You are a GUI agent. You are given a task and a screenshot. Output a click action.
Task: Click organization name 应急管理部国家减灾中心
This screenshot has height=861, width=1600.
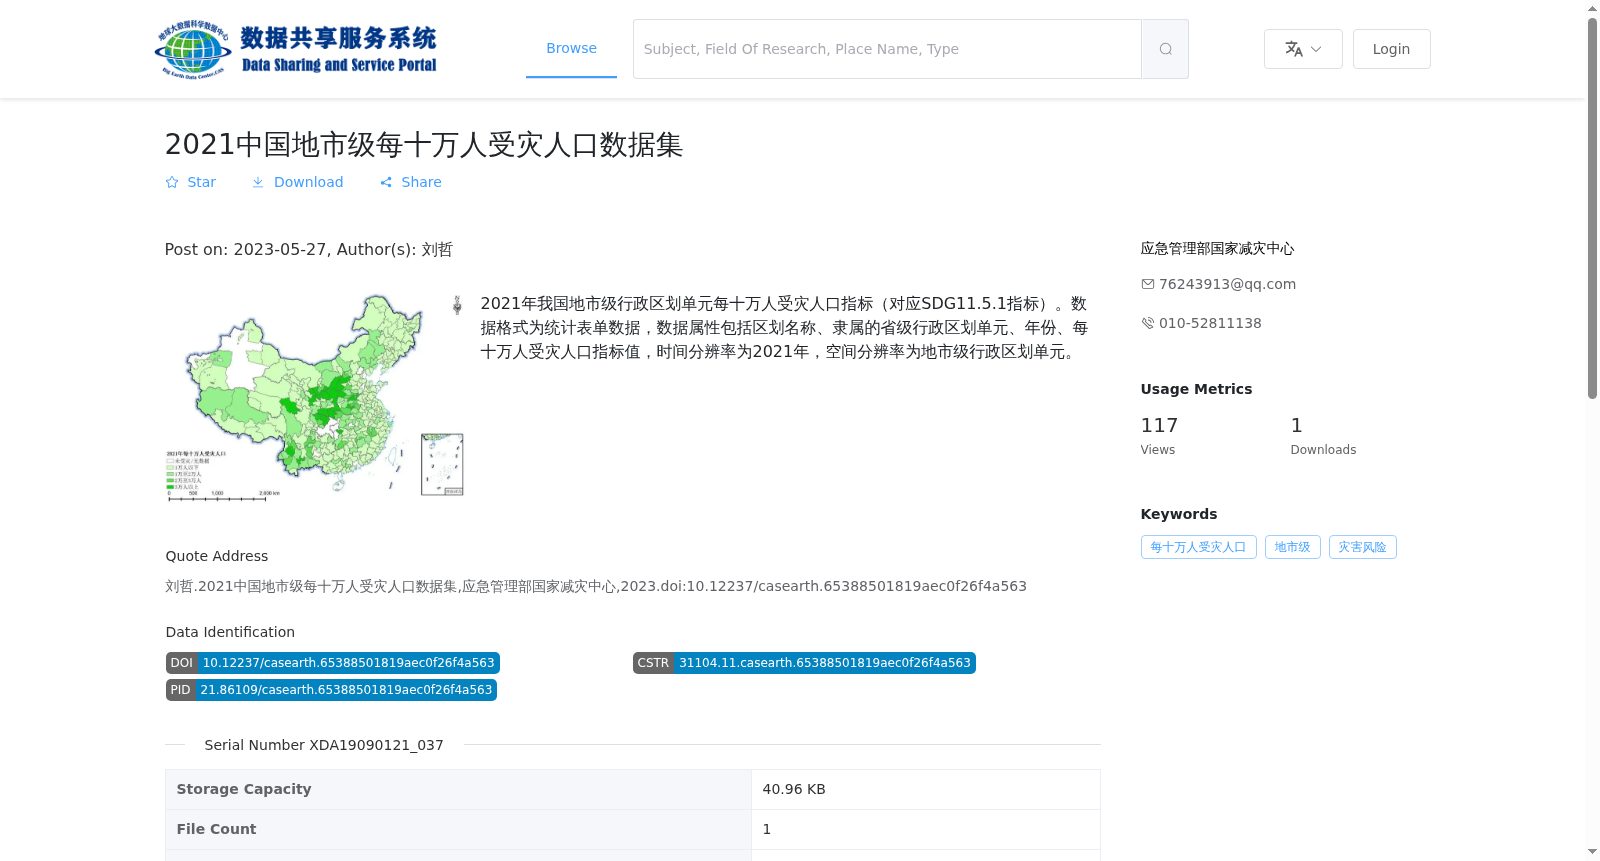coord(1217,249)
